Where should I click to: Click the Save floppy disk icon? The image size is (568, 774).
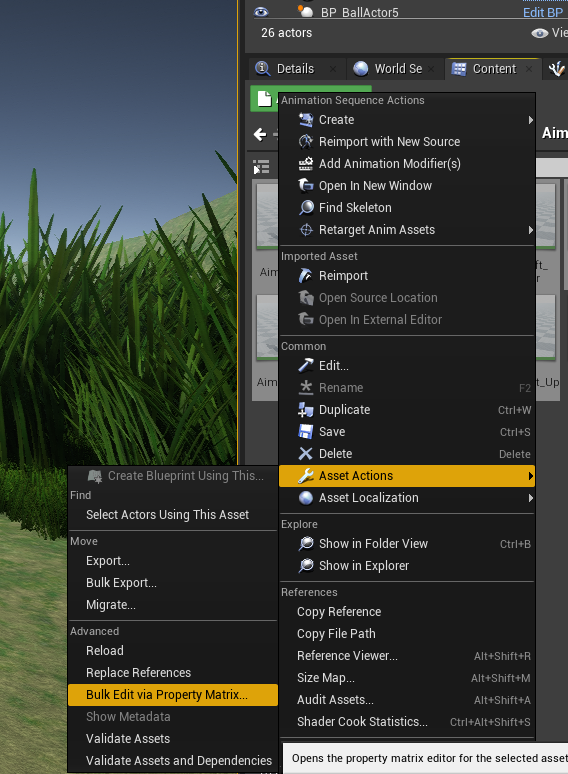pos(306,432)
